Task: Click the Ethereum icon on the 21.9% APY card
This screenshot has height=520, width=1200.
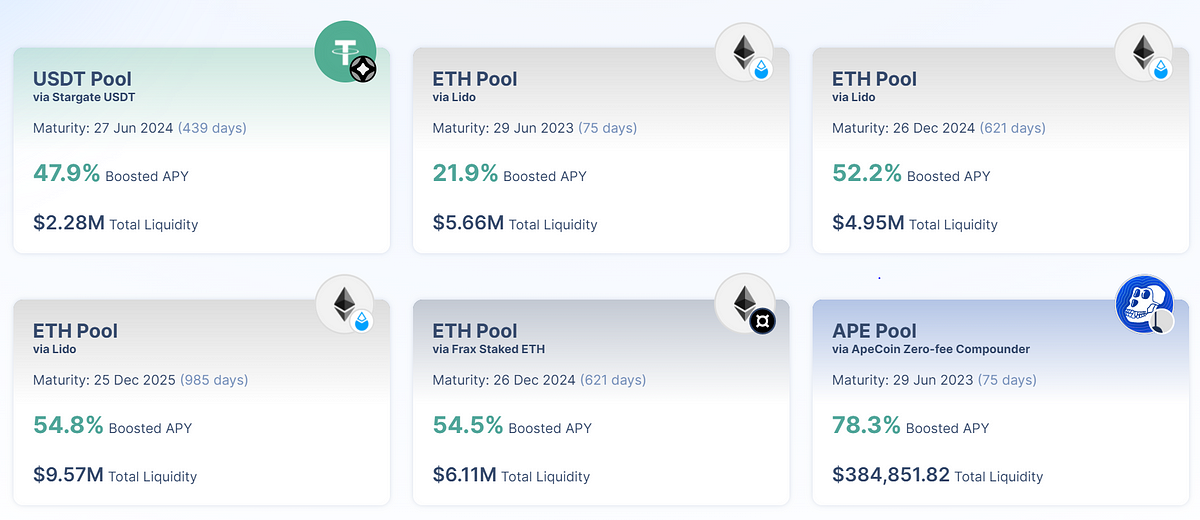Action: [743, 50]
